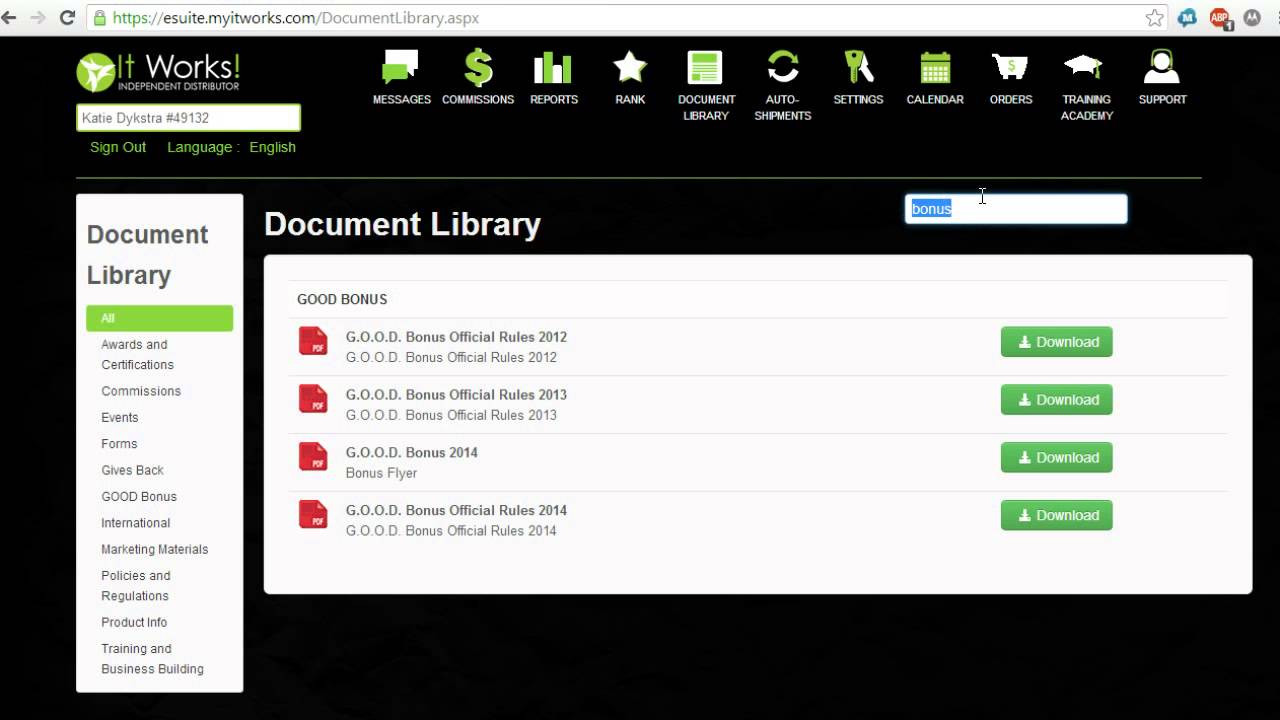Download G.O.O.D. Bonus Official Rules 2012

[x=1056, y=342]
